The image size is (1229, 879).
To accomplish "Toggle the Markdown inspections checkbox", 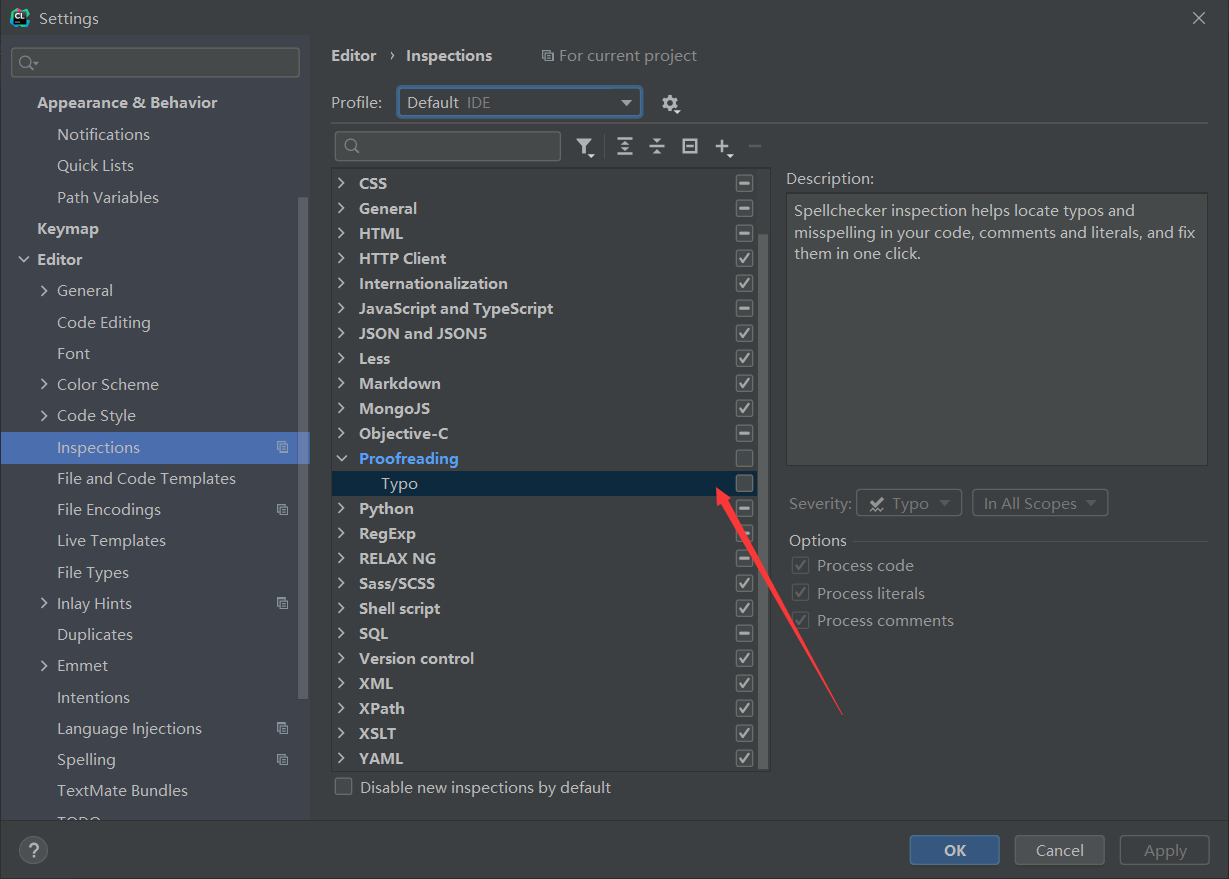I will pos(744,383).
